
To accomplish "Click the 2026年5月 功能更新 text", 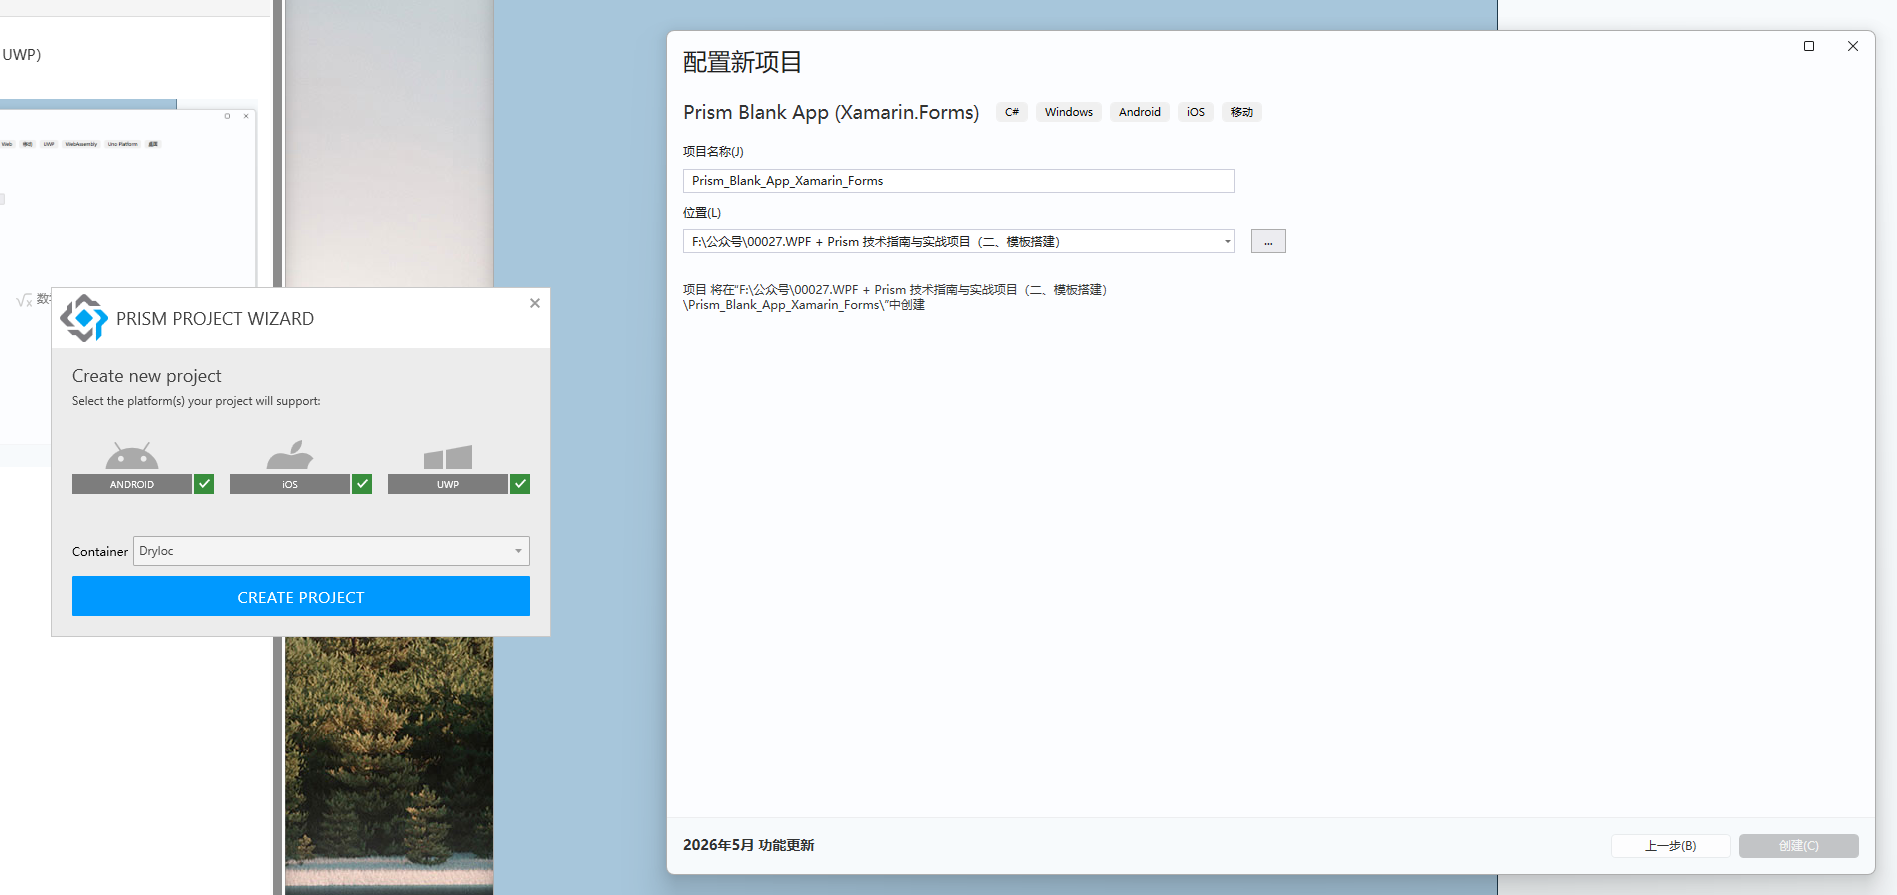I will [749, 845].
